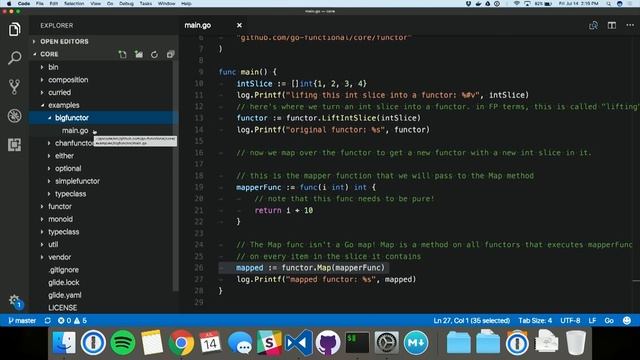This screenshot has width=640, height=360.
Task: Open the Selection menu
Action: coord(74,3)
